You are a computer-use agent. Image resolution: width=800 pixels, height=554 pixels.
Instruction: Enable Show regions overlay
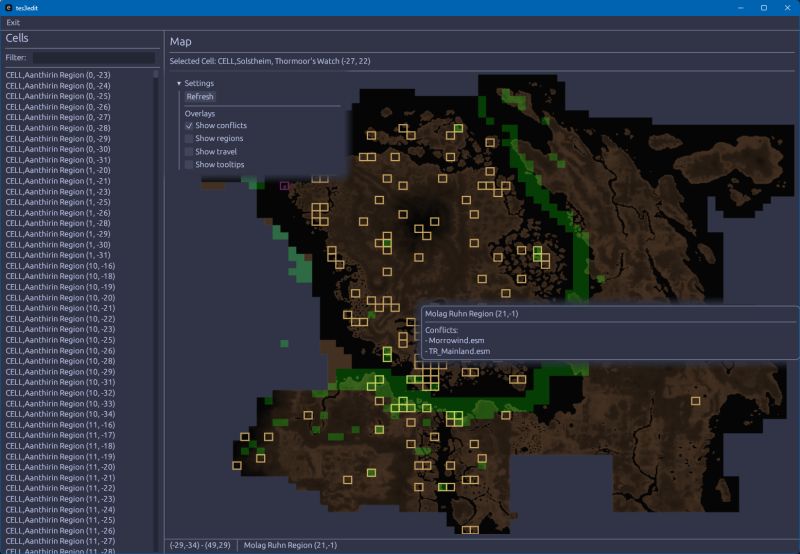189,138
